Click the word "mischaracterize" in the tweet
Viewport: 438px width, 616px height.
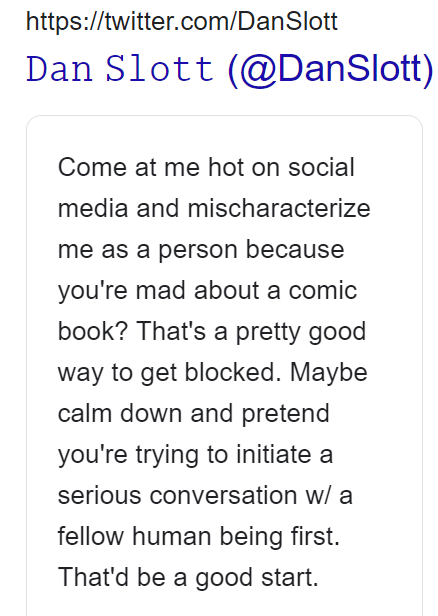(279, 208)
